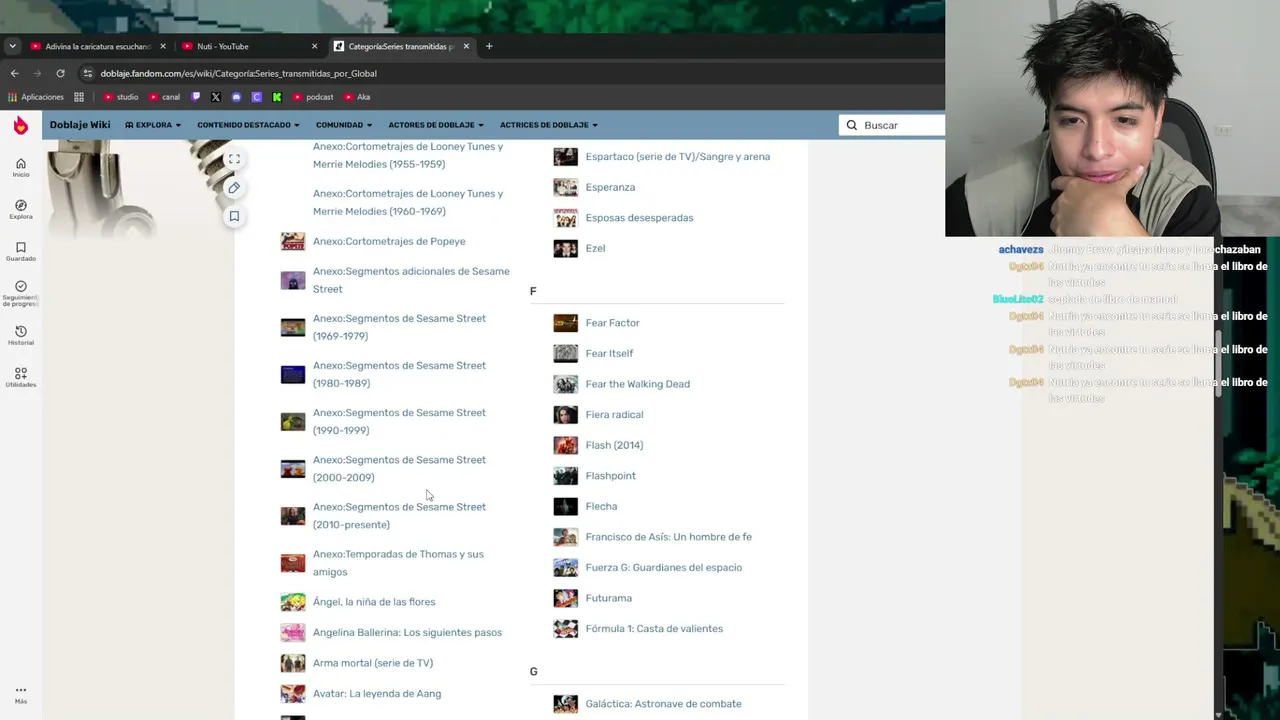Expand the ACTRICES DE DOBLAJE dropdown
1280x720 pixels.
[549, 125]
